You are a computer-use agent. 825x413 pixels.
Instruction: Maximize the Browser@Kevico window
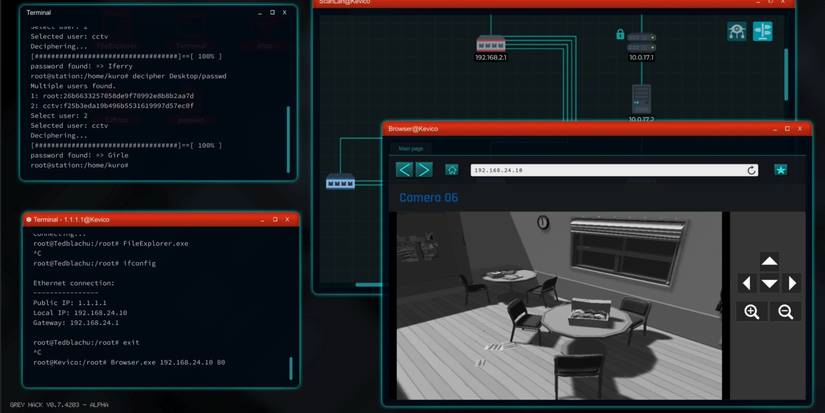point(787,129)
